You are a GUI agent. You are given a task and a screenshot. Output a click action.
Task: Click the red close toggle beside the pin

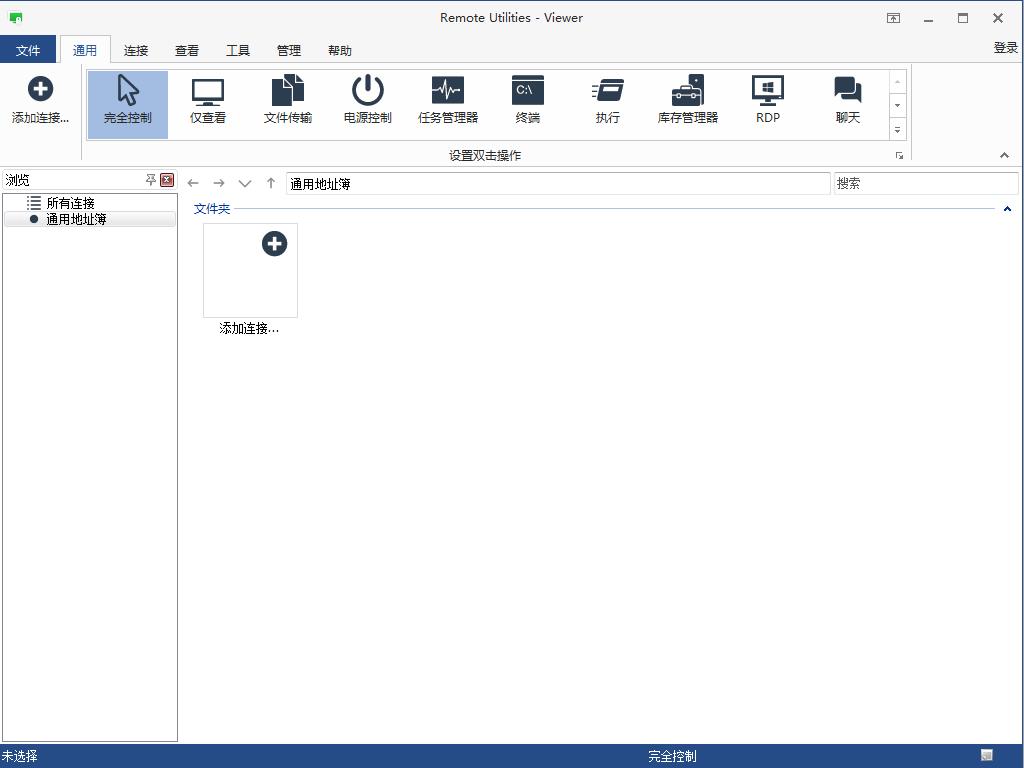click(167, 180)
